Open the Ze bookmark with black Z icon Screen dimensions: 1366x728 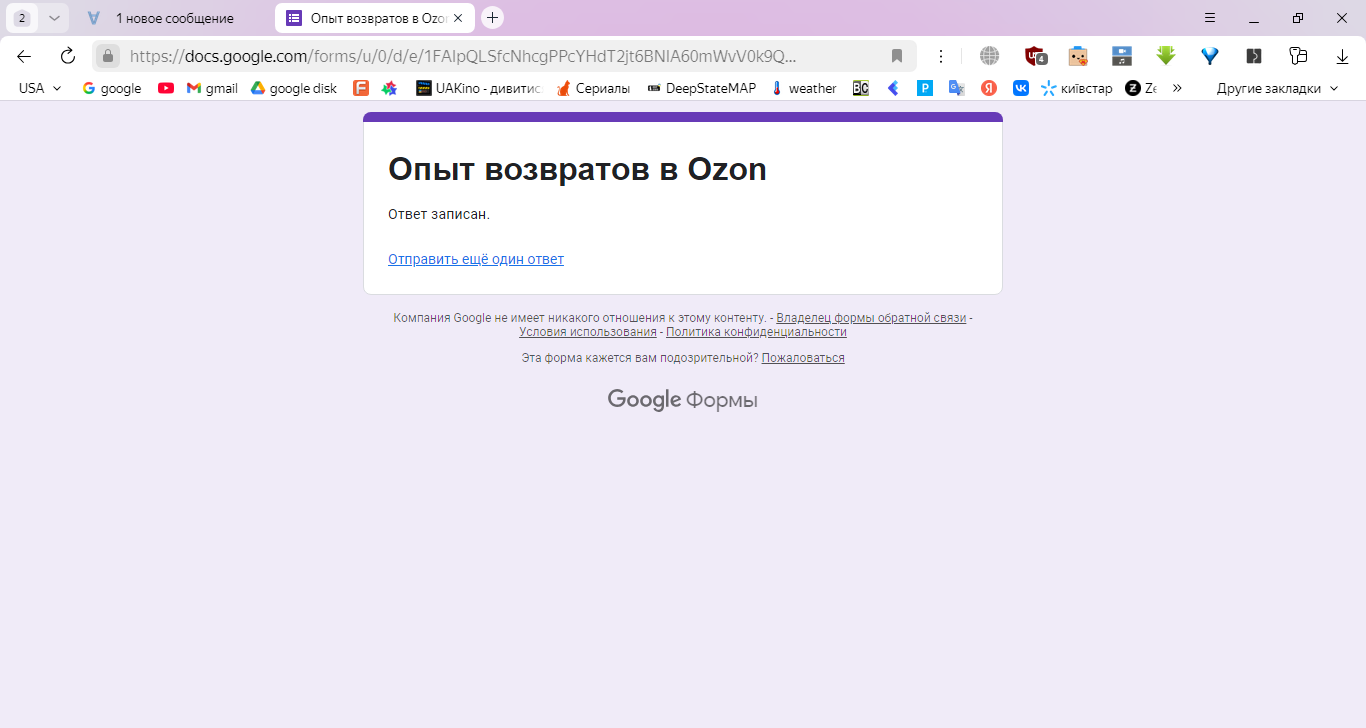coord(1141,88)
